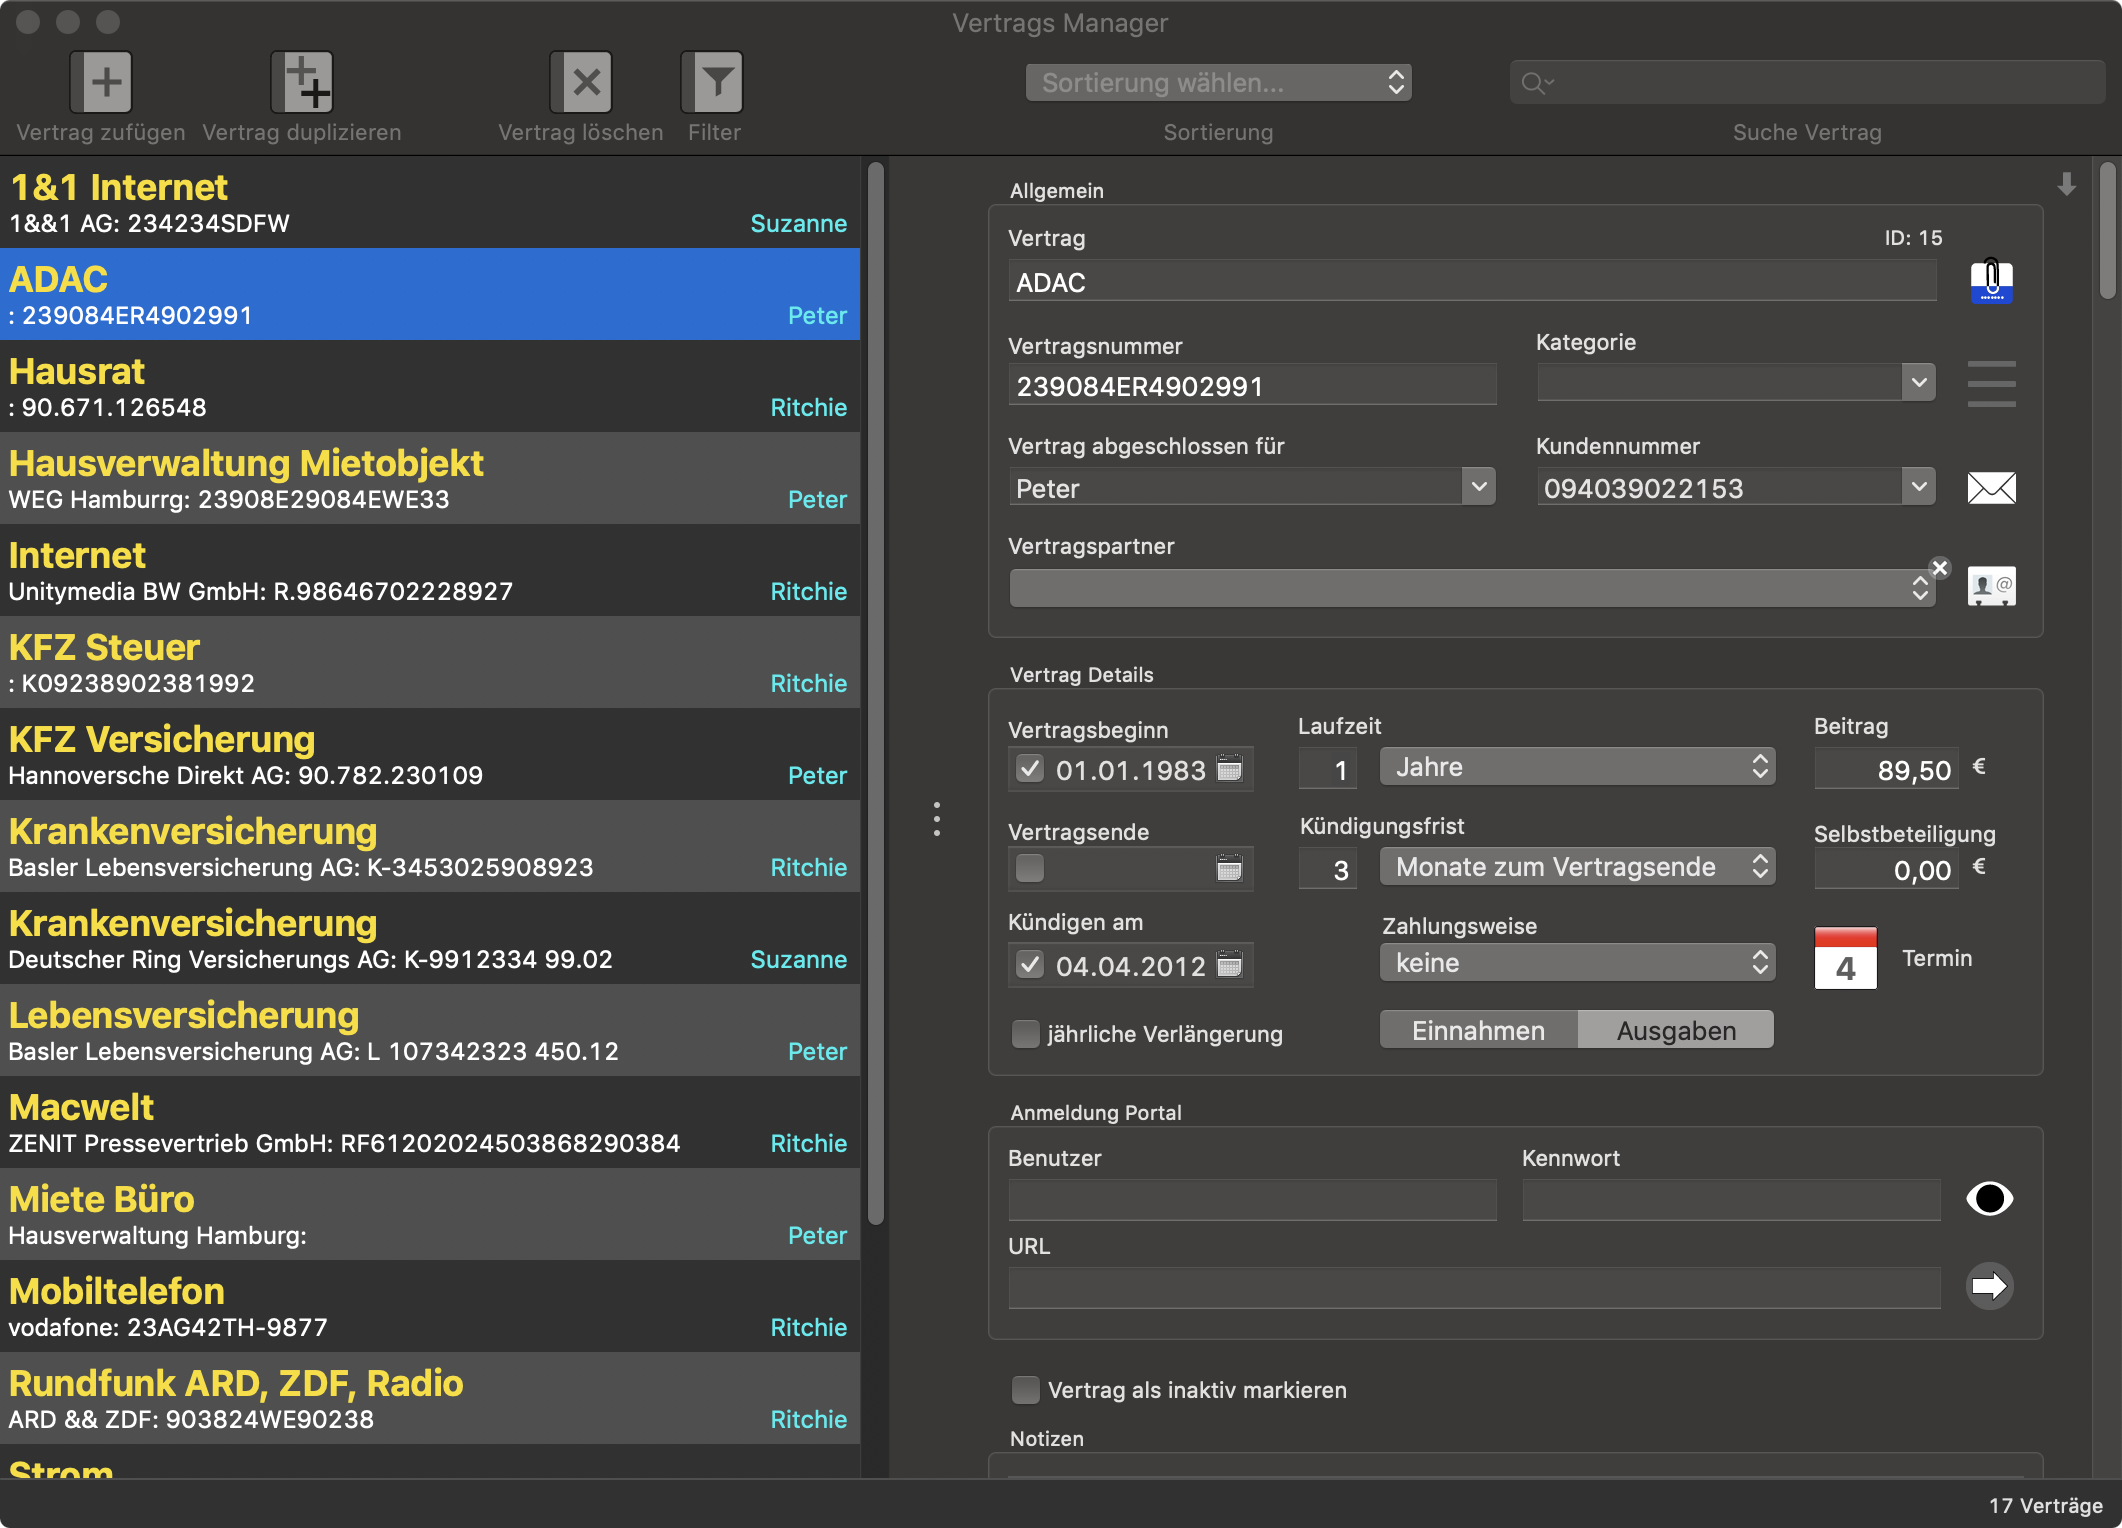Click the Termin calendar icon
2122x1528 pixels.
coord(1845,958)
